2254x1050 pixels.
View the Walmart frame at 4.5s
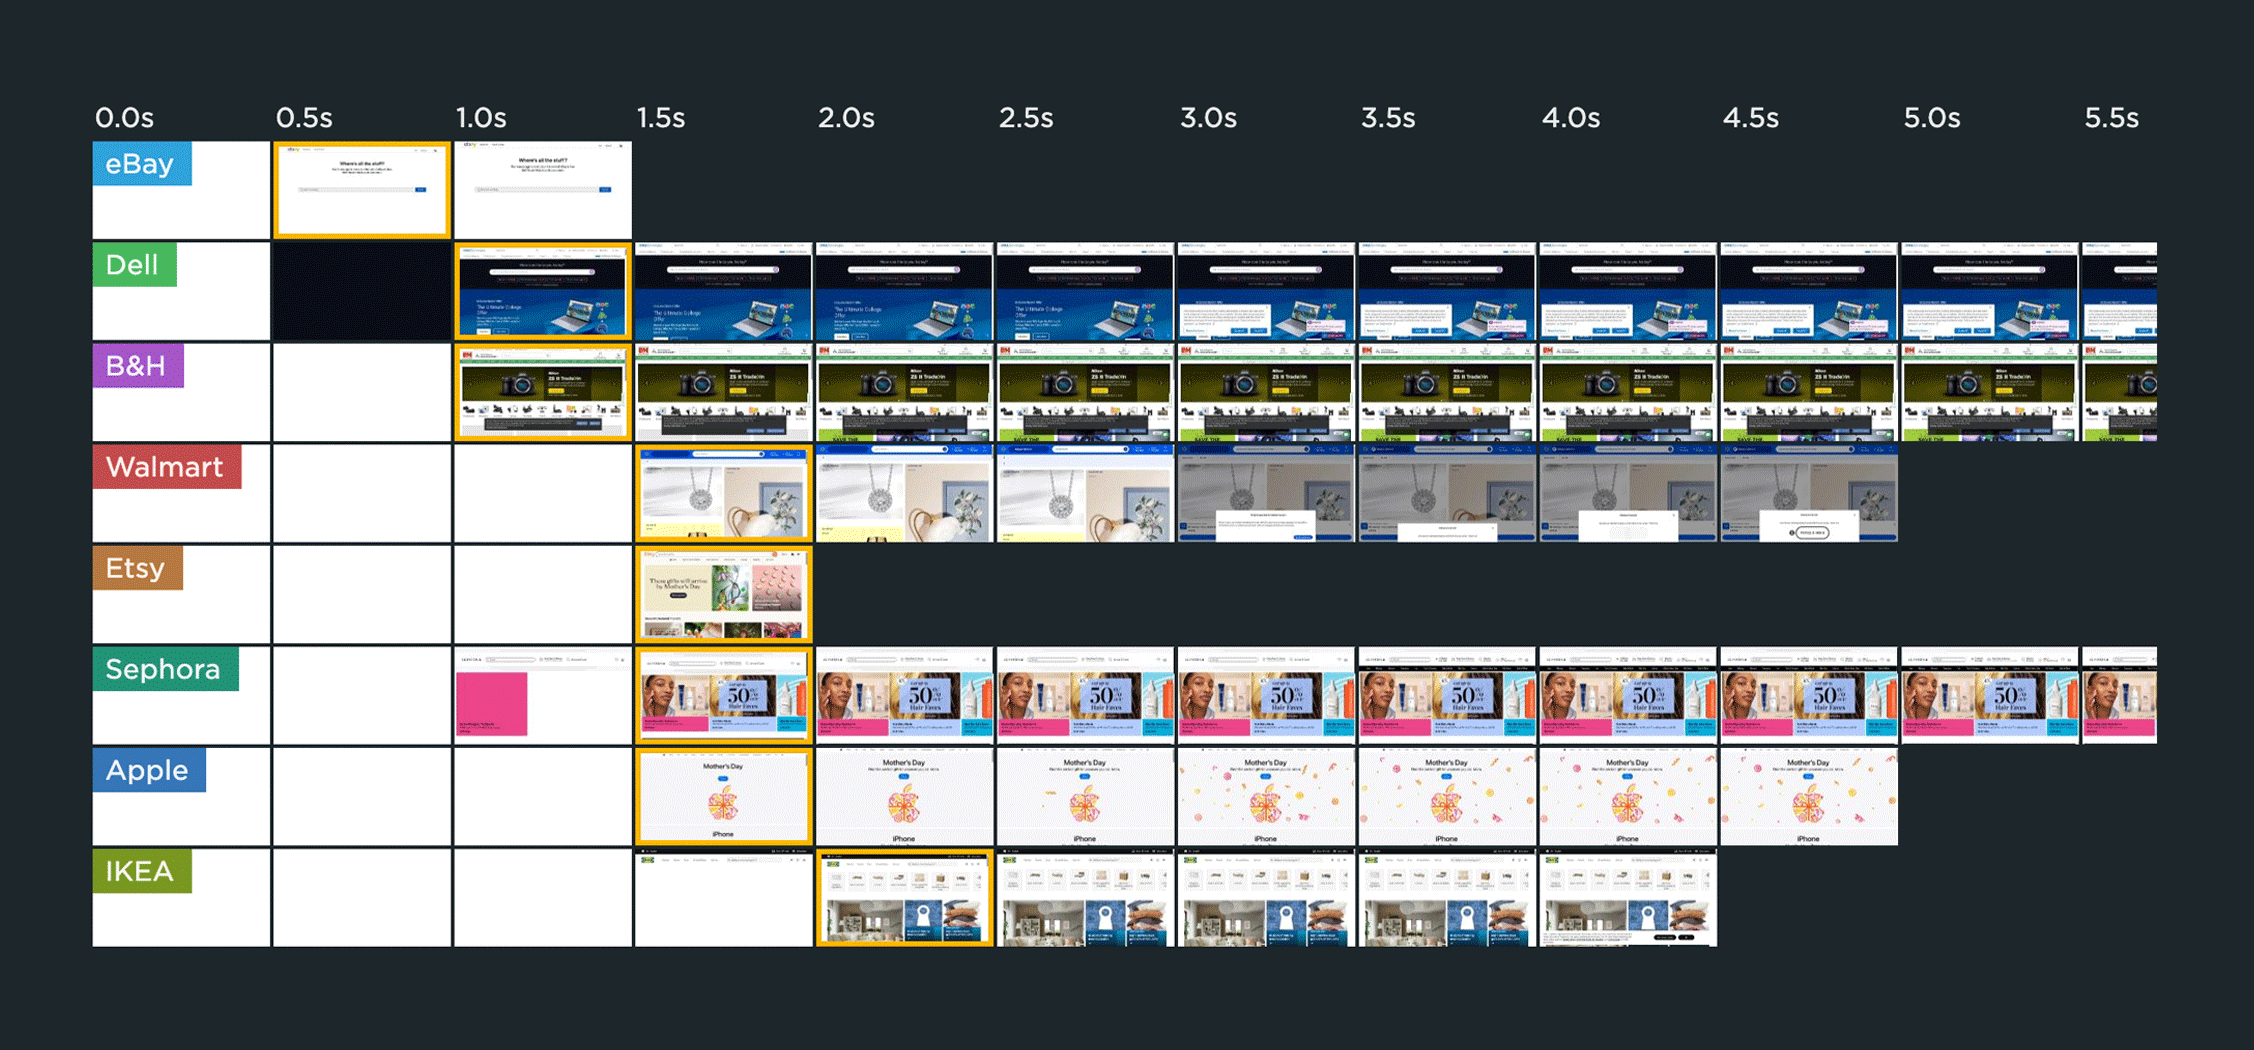tap(1809, 493)
